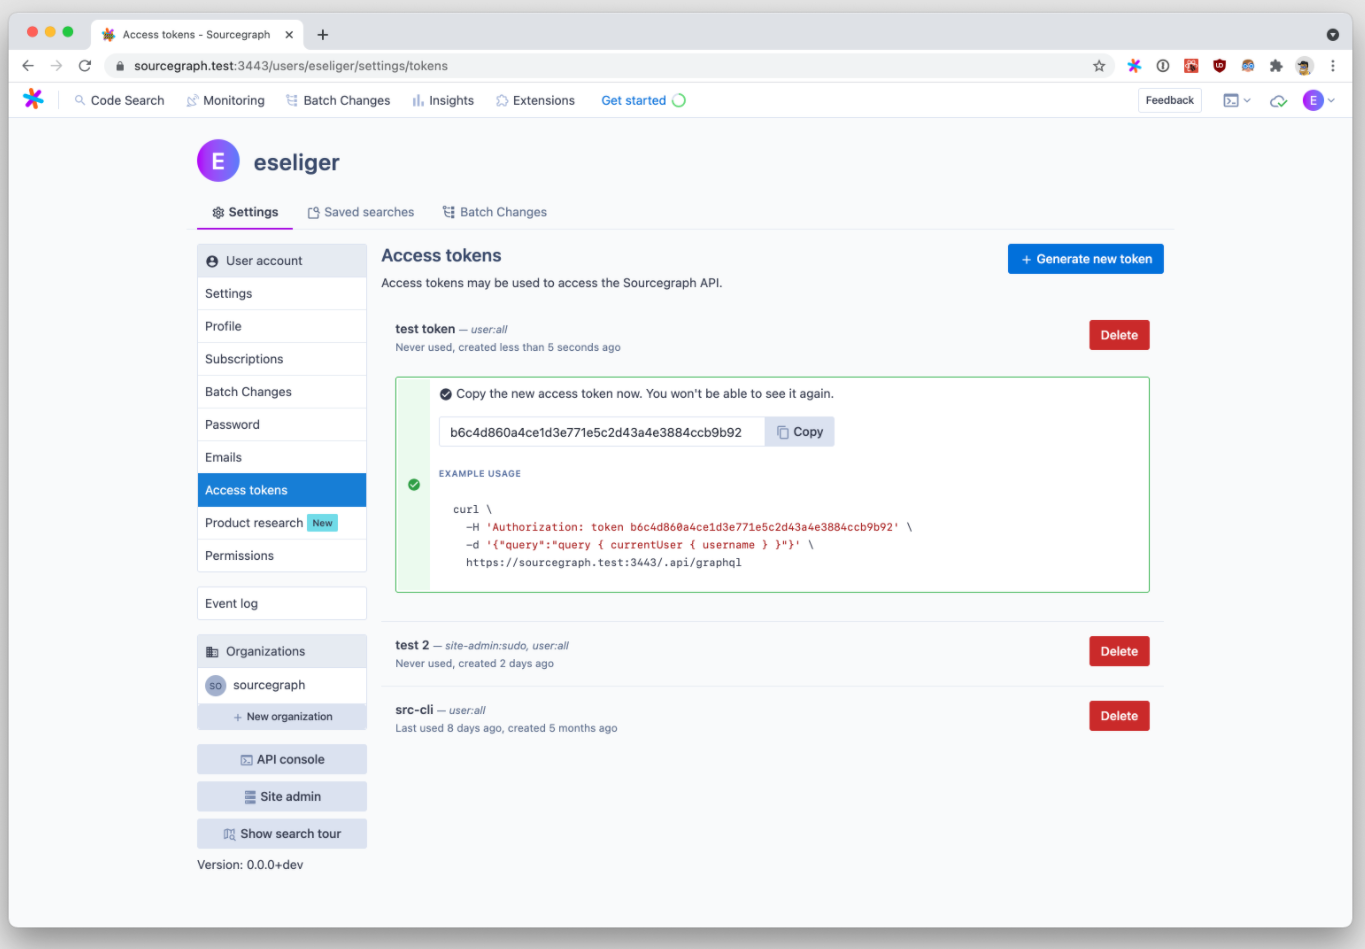Screen dimensions: 1365x949
Task: Click the curl example code block
Action: (x=682, y=536)
